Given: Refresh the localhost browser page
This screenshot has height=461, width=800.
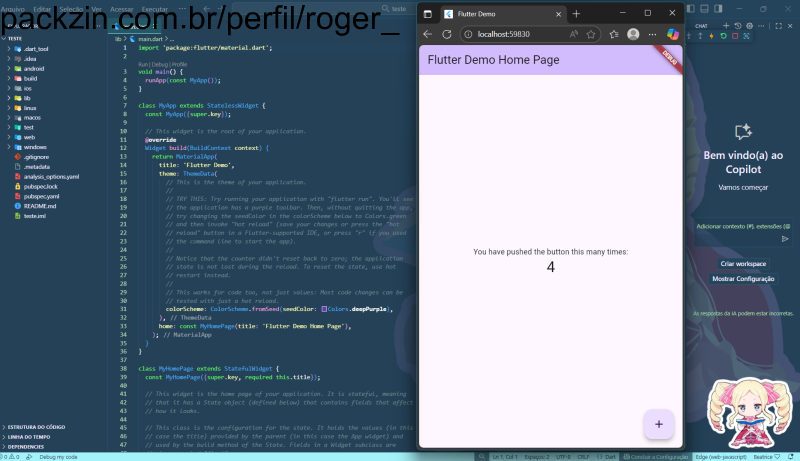Looking at the screenshot, I should point(447,34).
